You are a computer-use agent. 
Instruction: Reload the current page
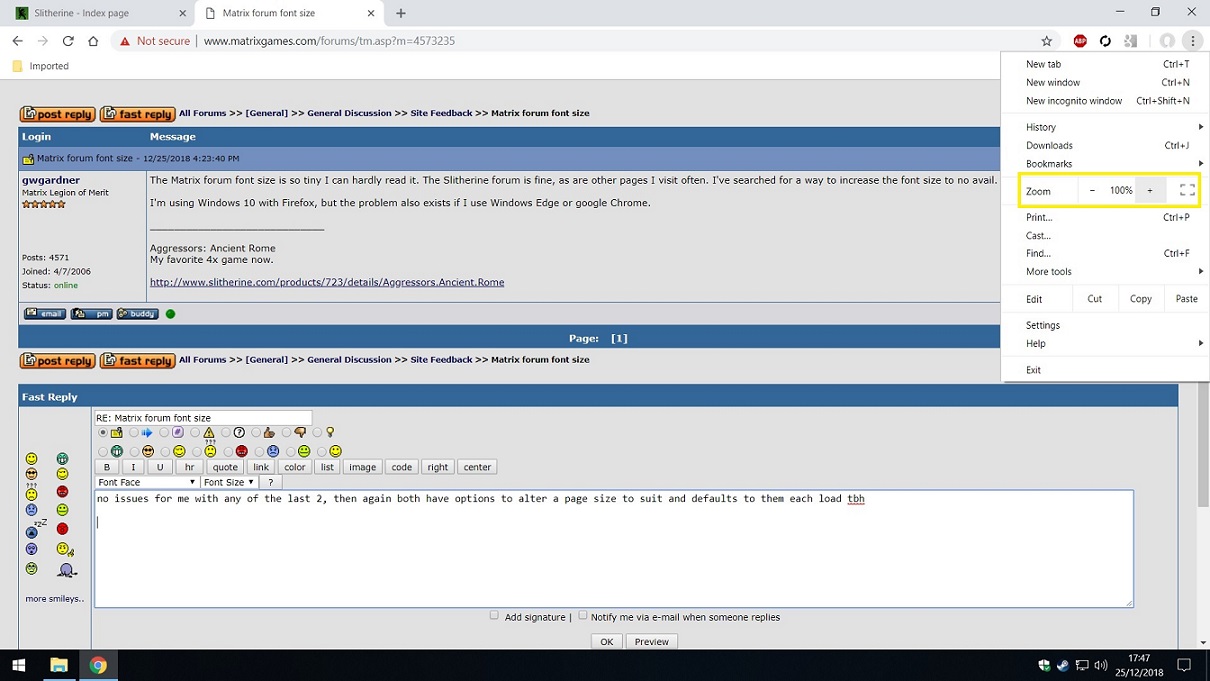coord(68,41)
